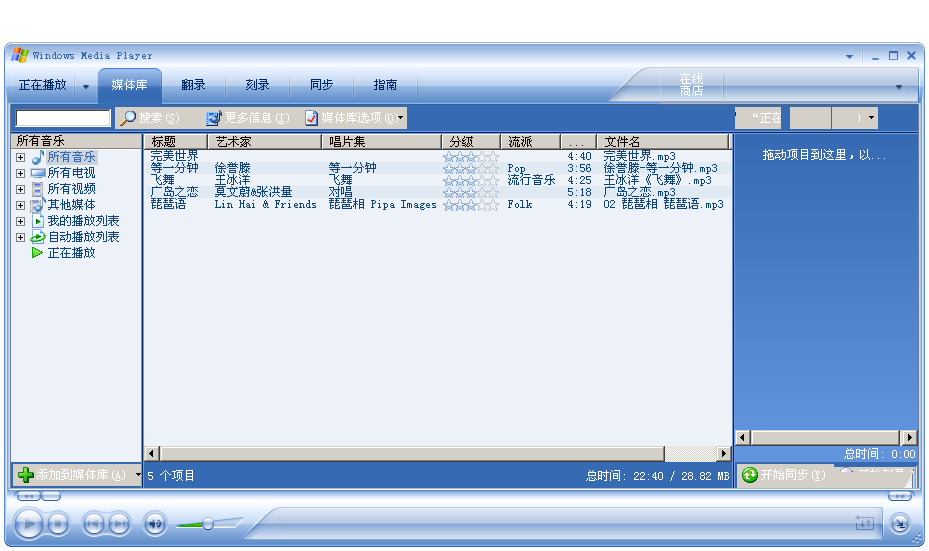Expand Auto Playlists (自动播放列表) node

[x=20, y=238]
